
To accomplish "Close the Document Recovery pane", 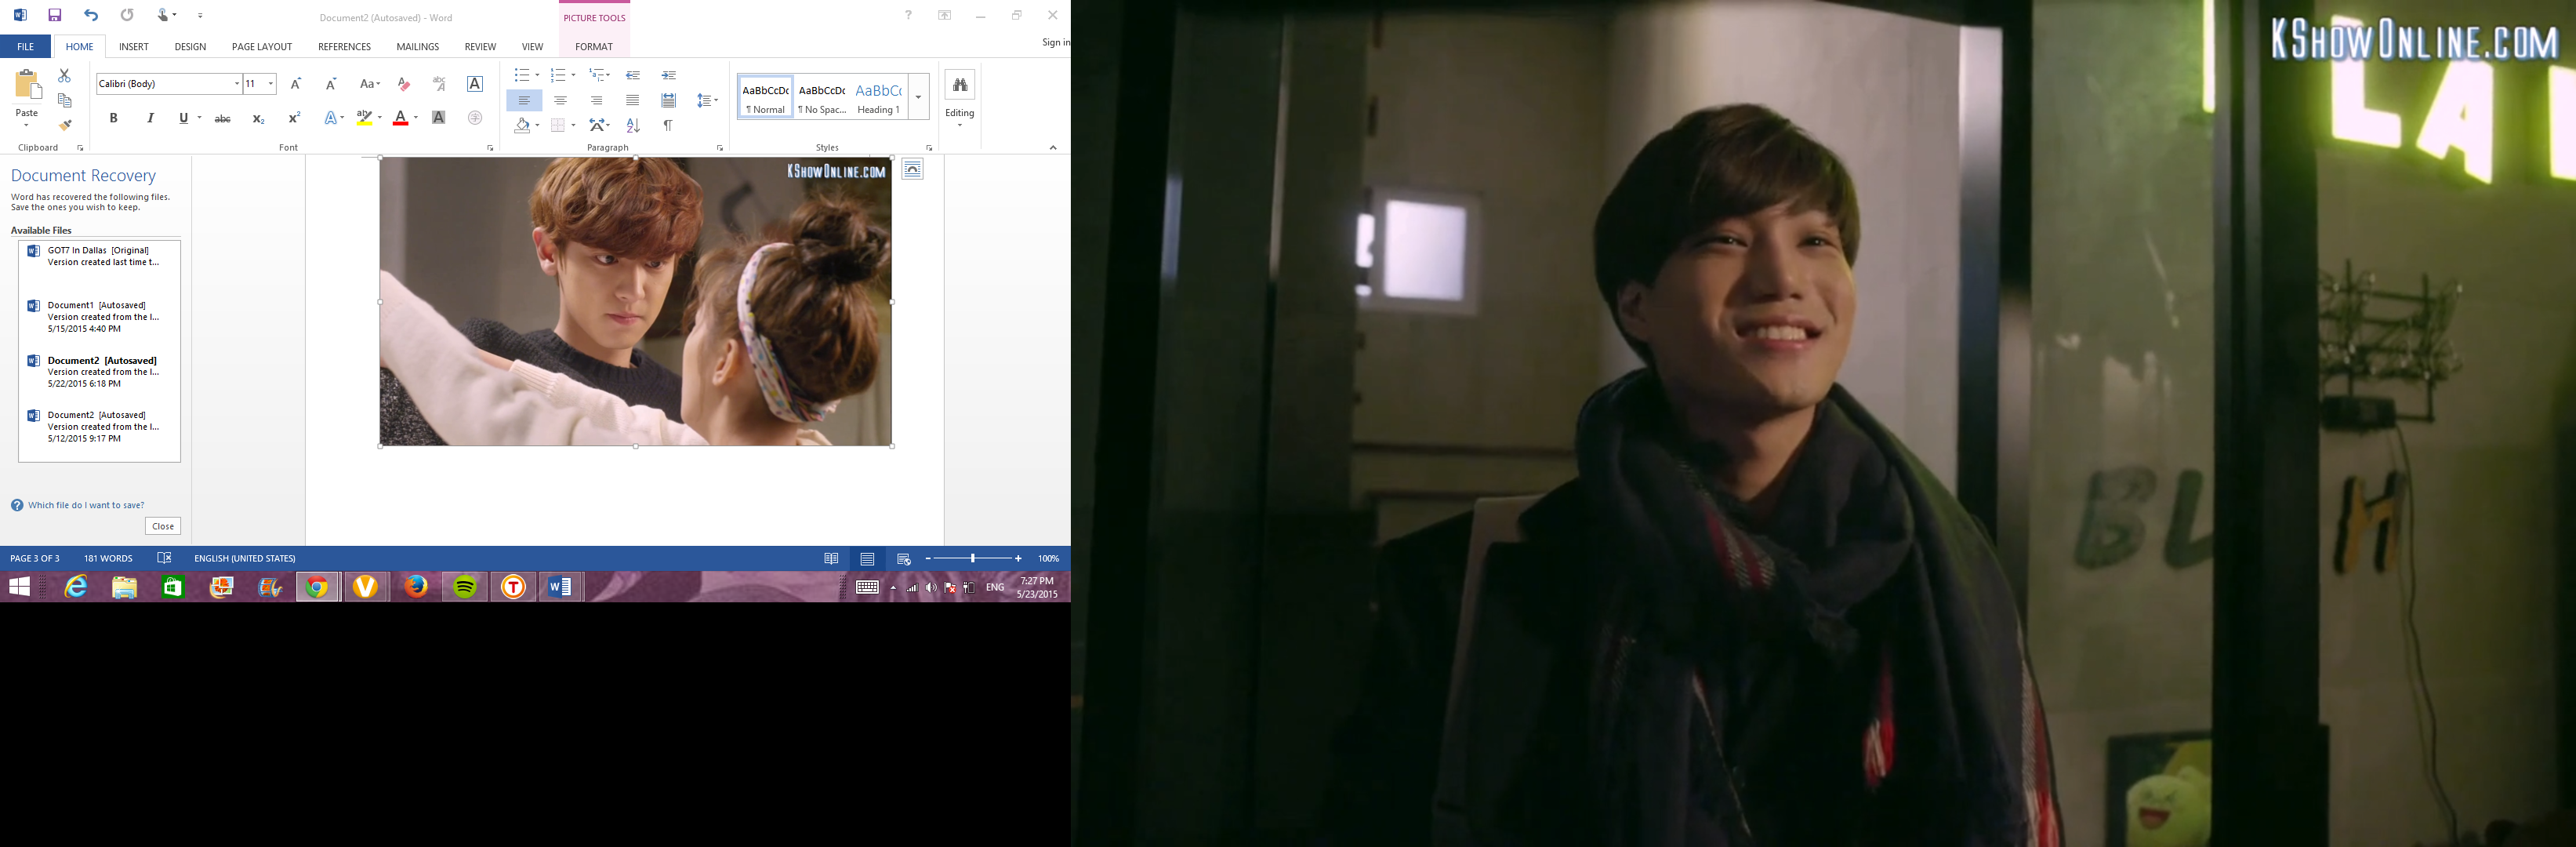I will pyautogui.click(x=163, y=526).
